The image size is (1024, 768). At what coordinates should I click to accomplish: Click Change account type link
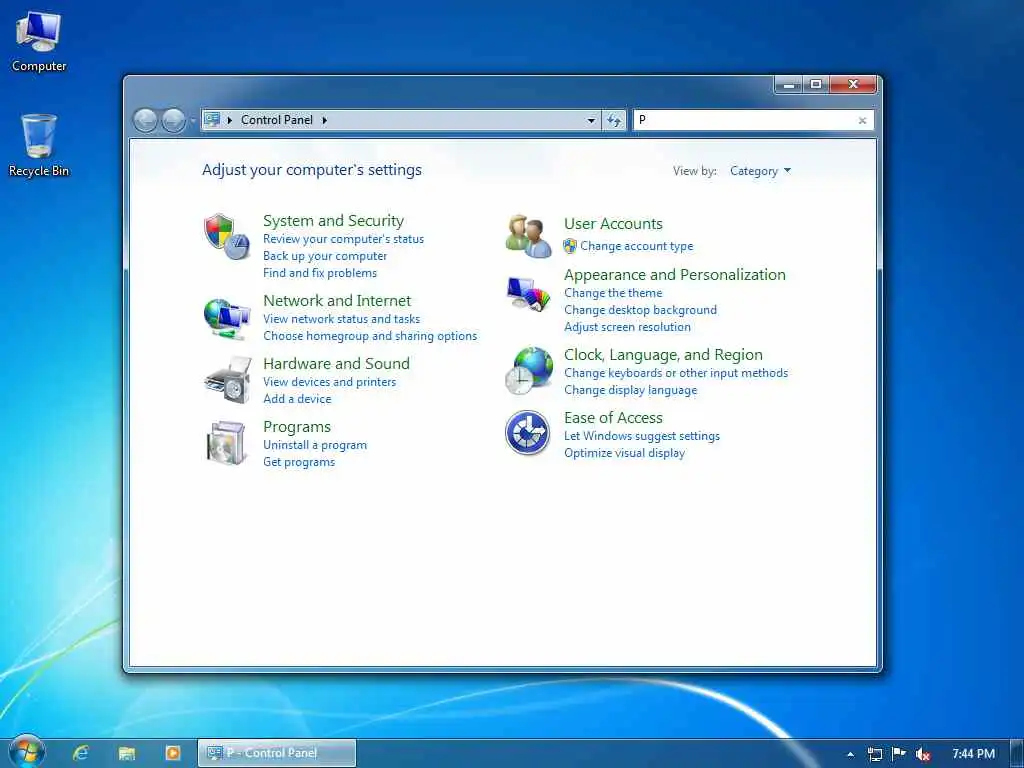coord(637,246)
